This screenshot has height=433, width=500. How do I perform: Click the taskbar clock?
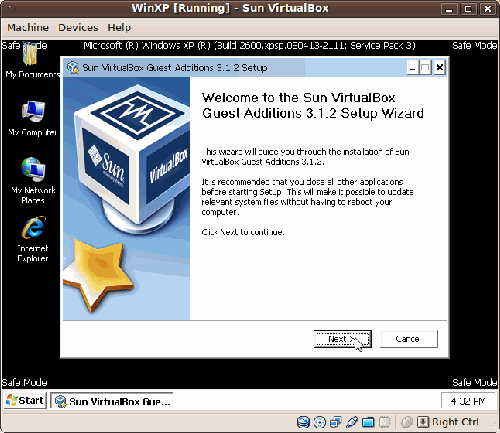[468, 401]
